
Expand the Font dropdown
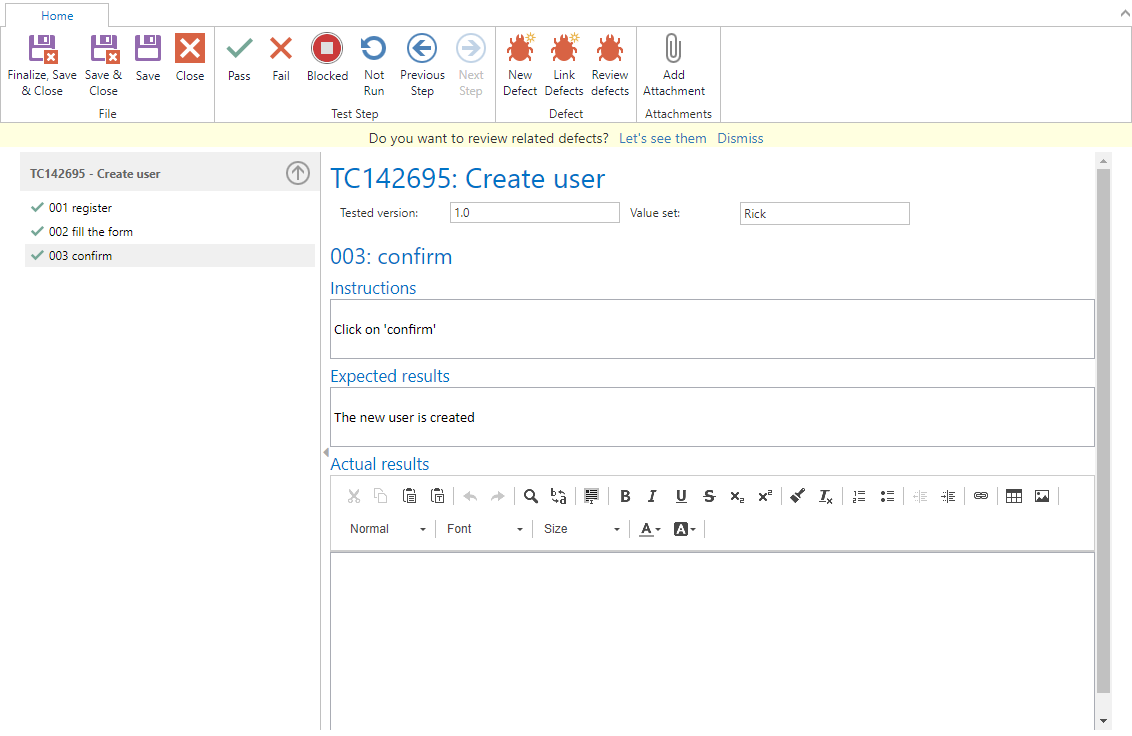tap(485, 529)
